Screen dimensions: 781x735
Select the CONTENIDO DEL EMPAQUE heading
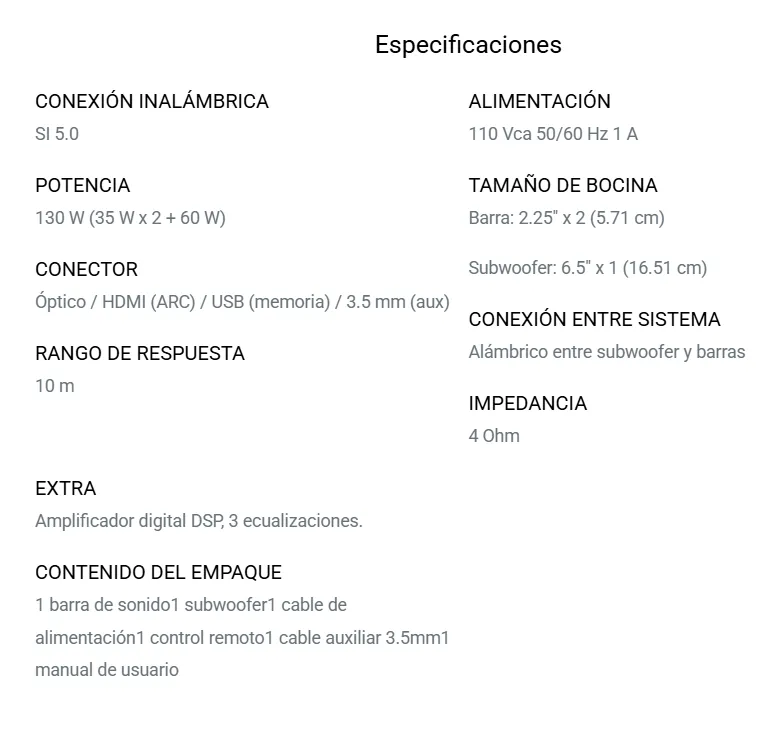158,573
